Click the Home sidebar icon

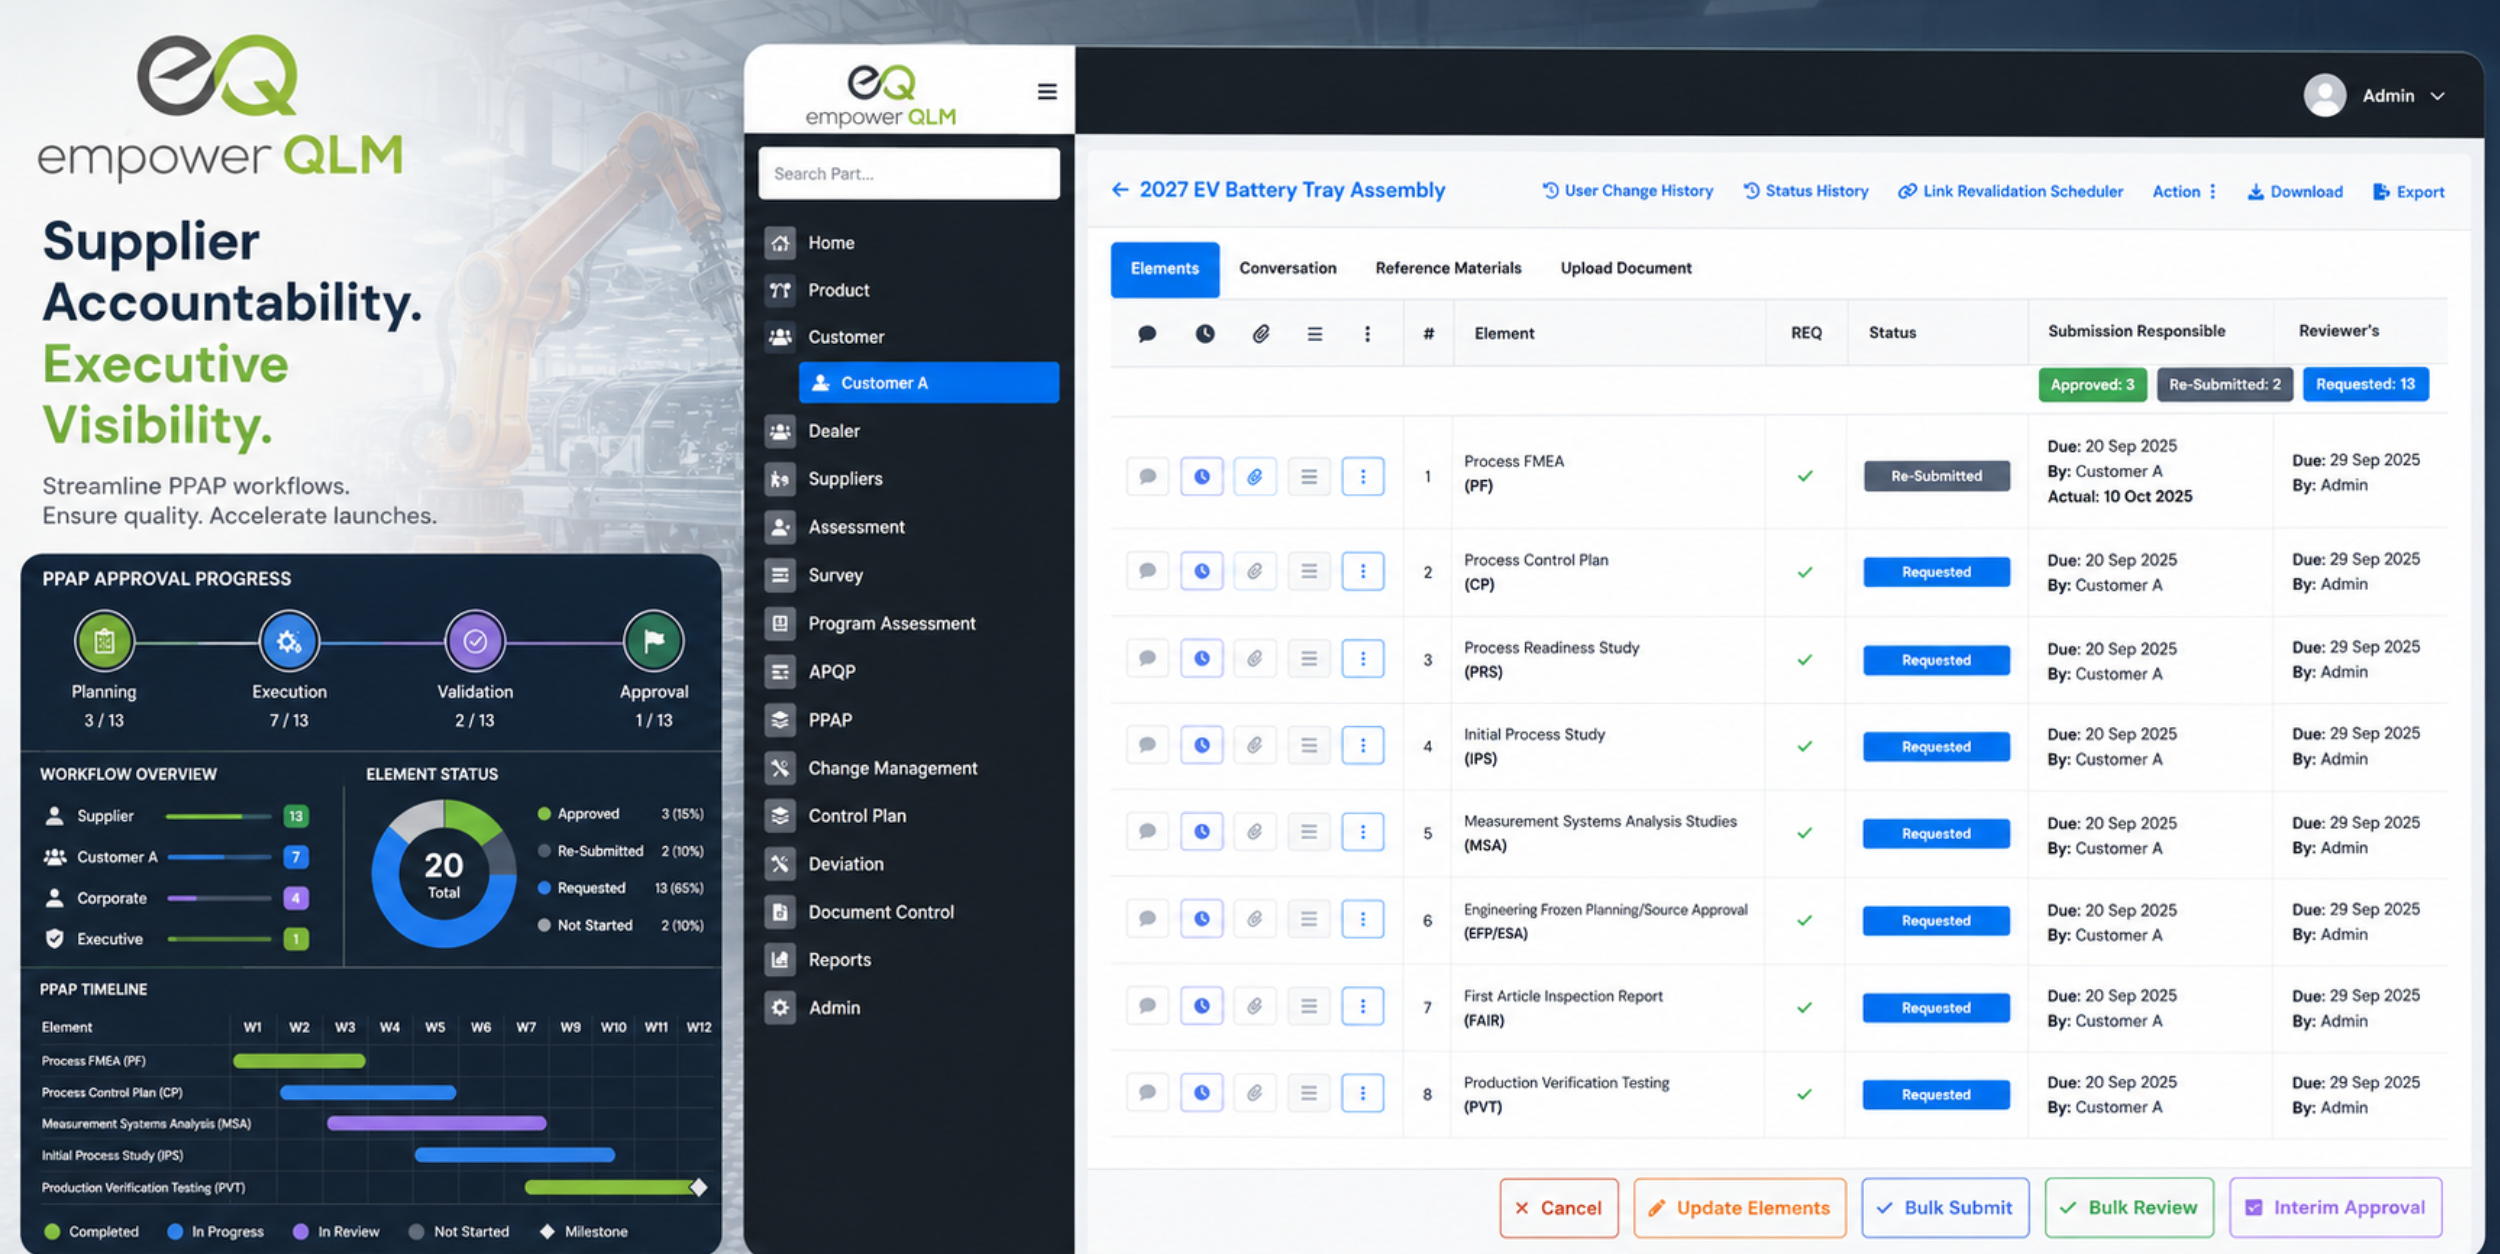[780, 243]
